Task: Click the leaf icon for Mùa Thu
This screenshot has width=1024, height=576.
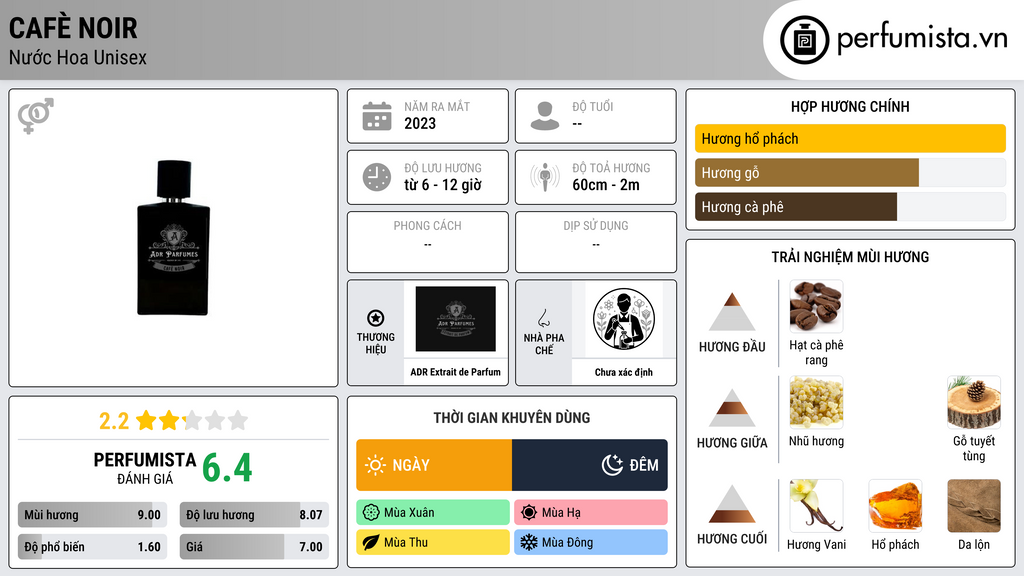Action: (x=371, y=542)
